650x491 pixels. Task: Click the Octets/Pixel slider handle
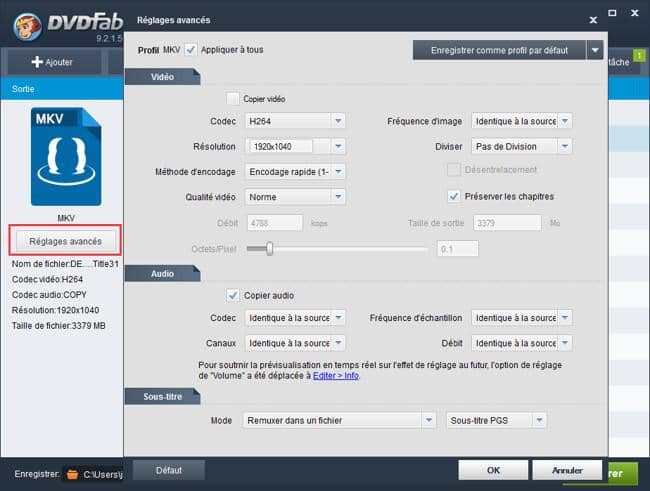(x=270, y=249)
